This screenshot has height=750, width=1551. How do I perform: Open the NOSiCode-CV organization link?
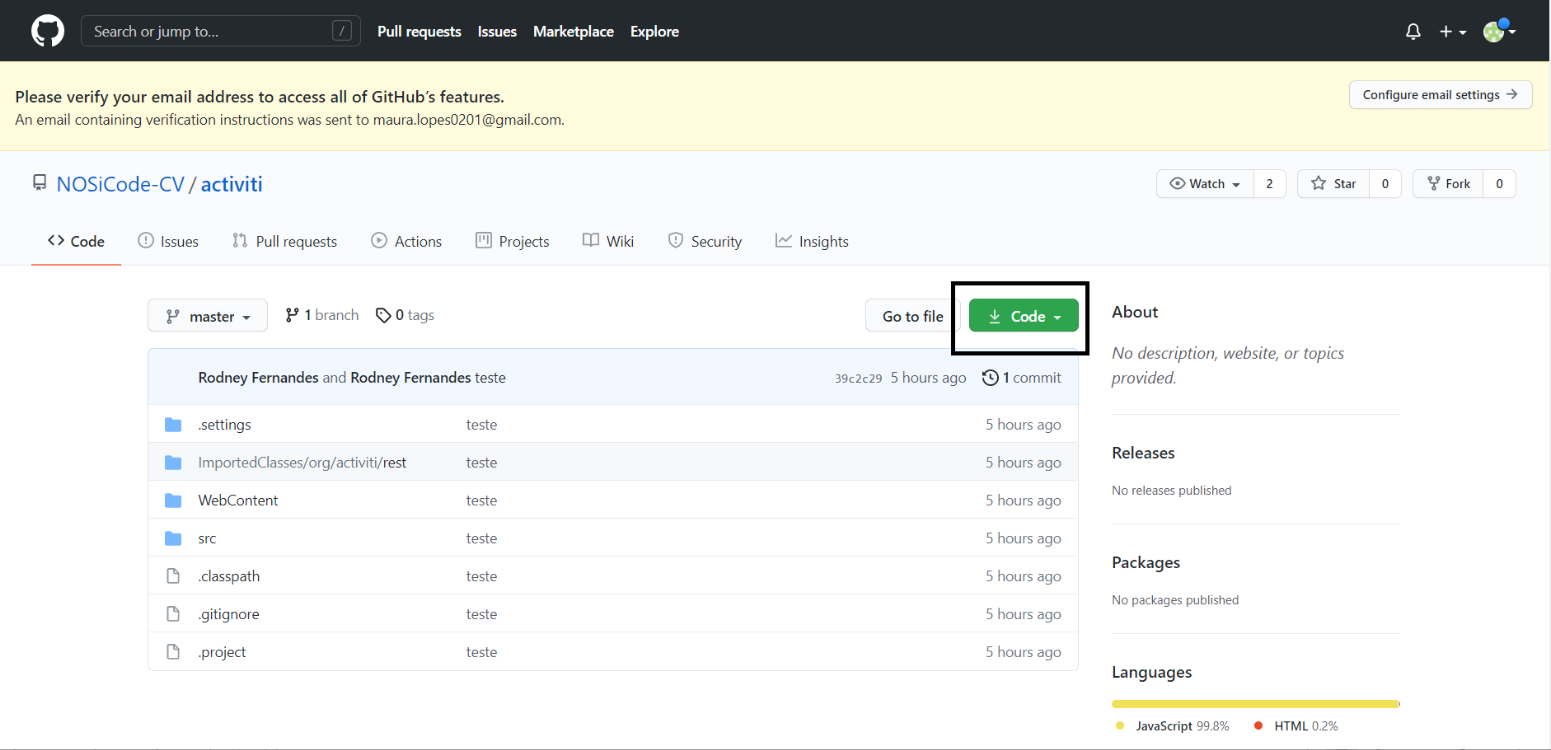point(120,184)
